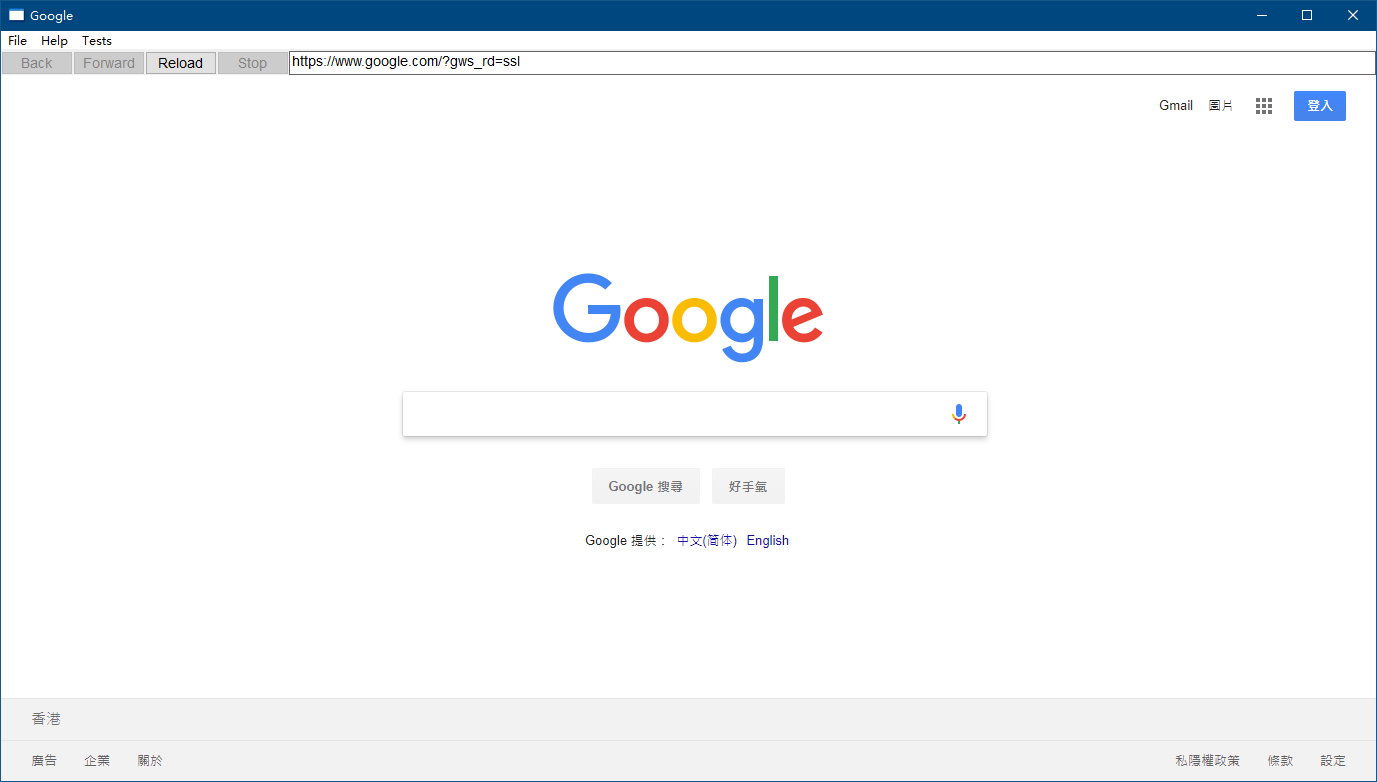Open the Google apps grid icon
The image size is (1377, 782).
[x=1264, y=106]
